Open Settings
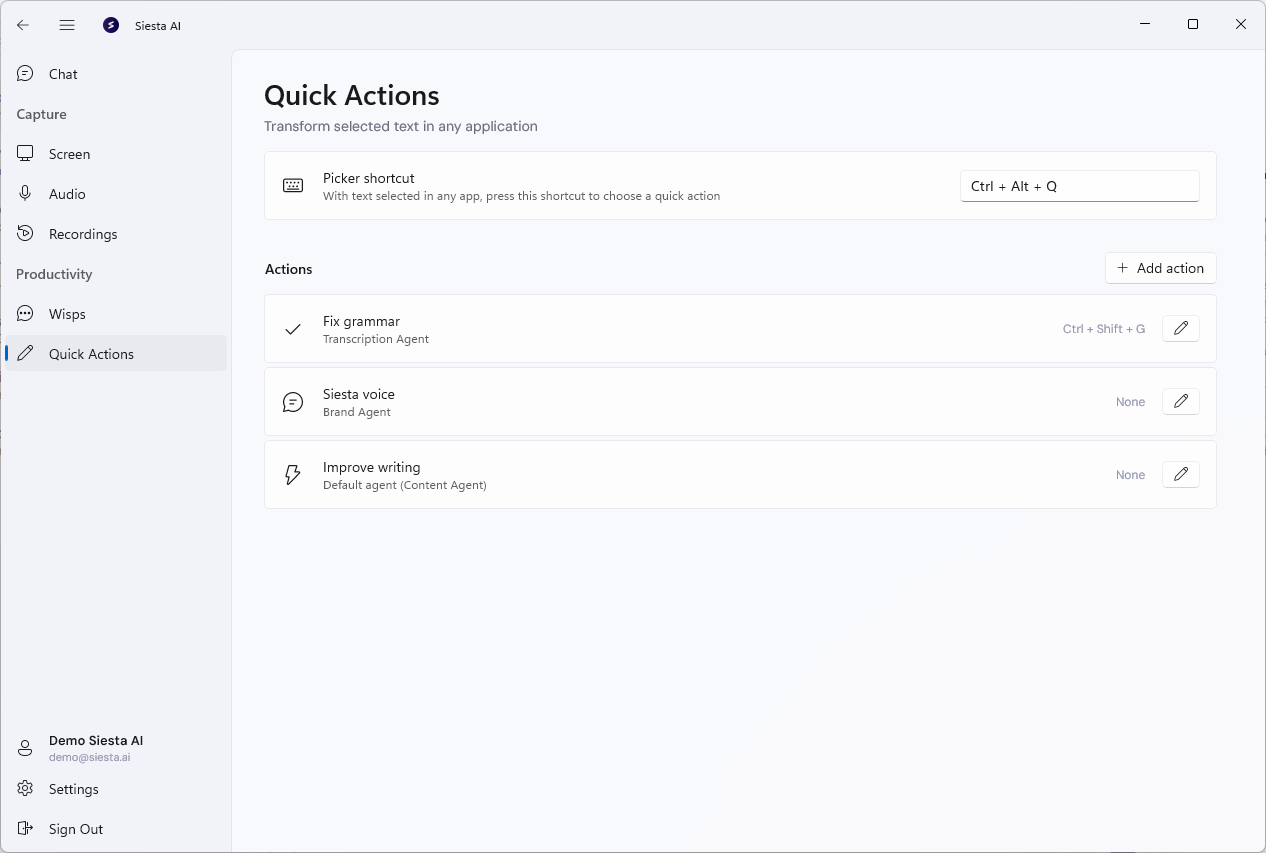 [x=116, y=789]
